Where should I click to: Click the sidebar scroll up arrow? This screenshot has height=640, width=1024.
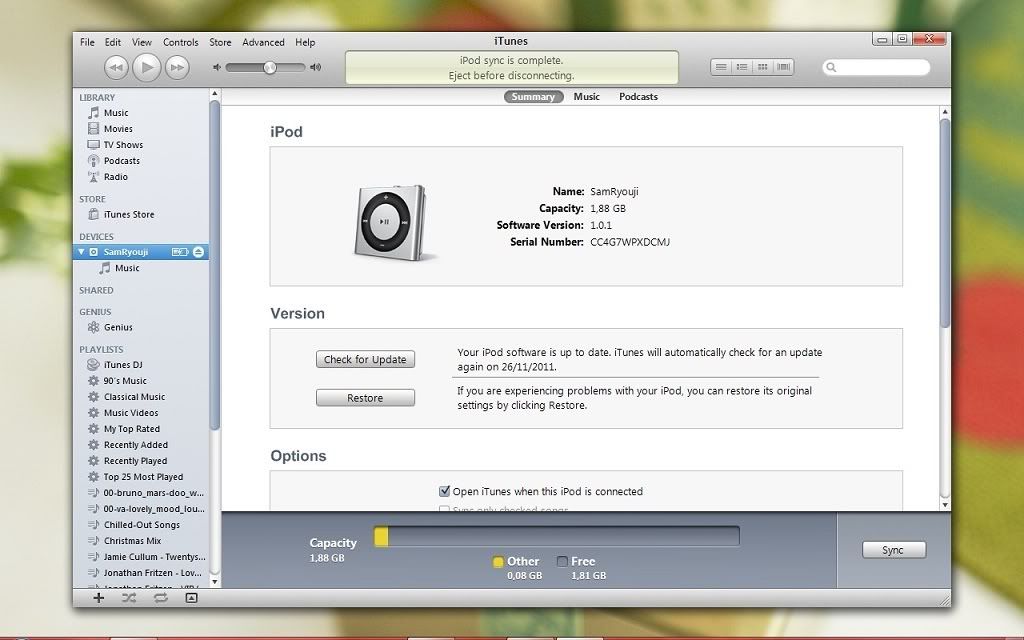tap(214, 94)
